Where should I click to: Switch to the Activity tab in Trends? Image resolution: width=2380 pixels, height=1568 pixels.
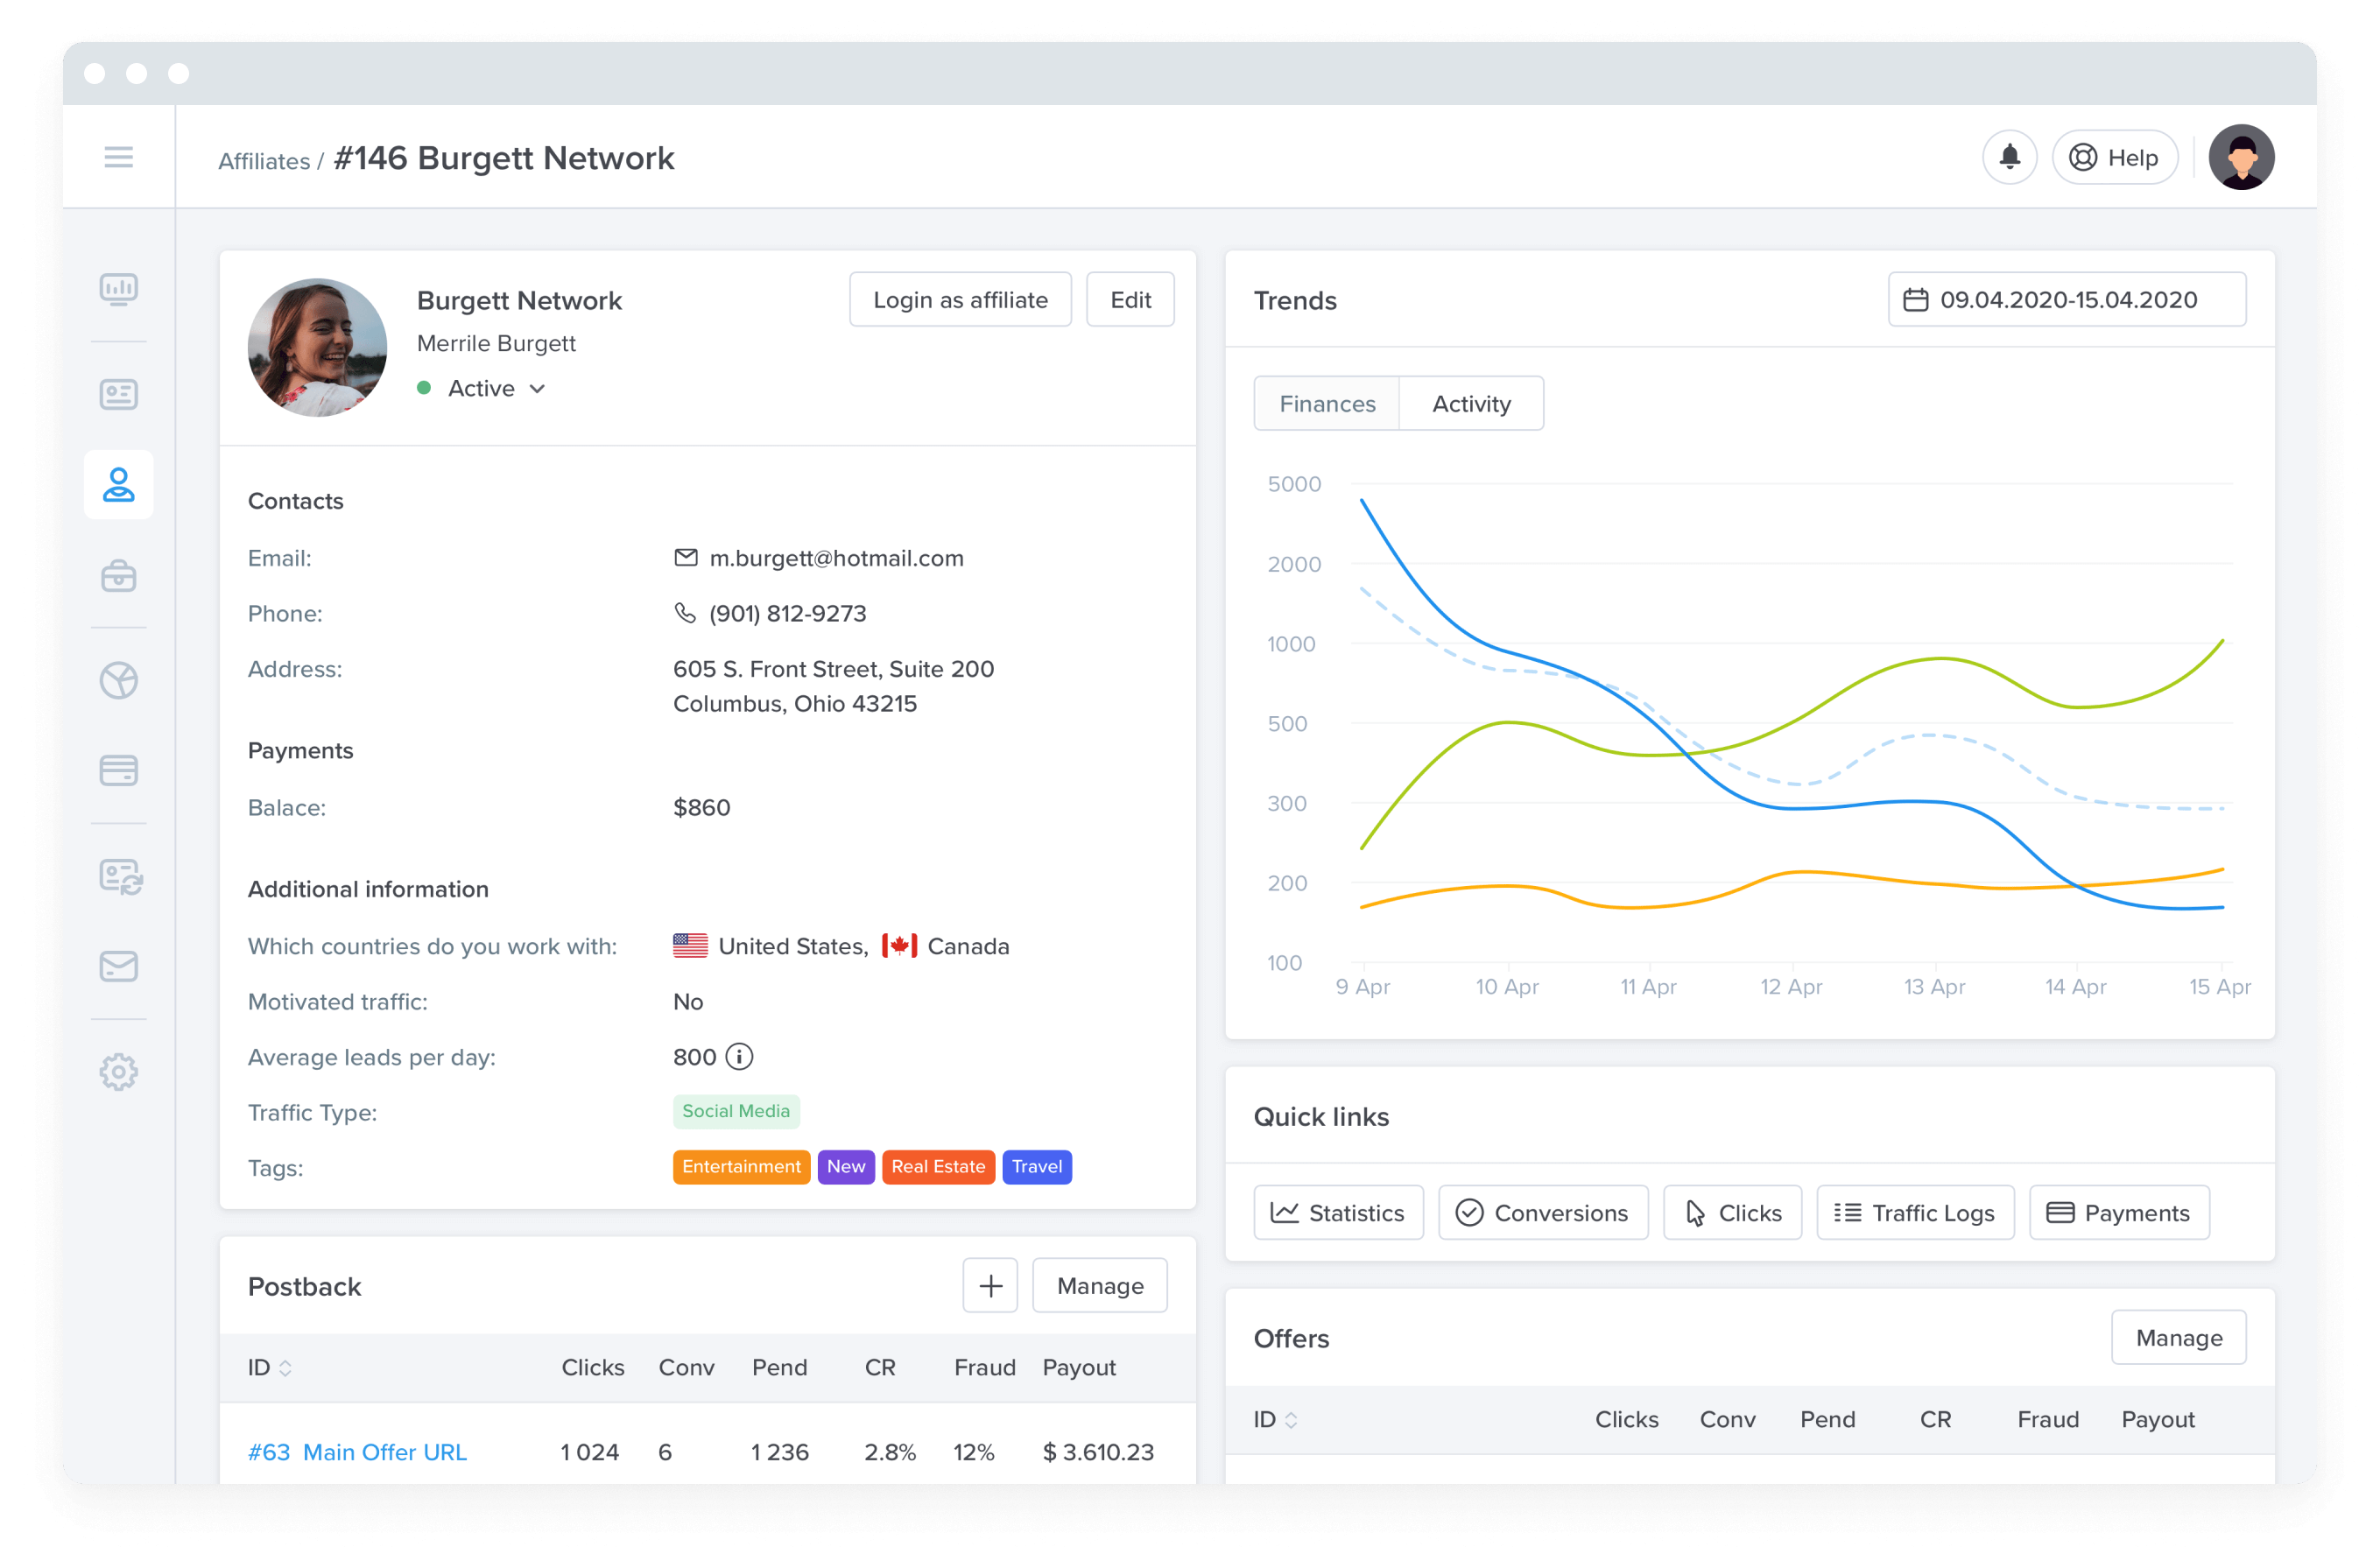1468,404
